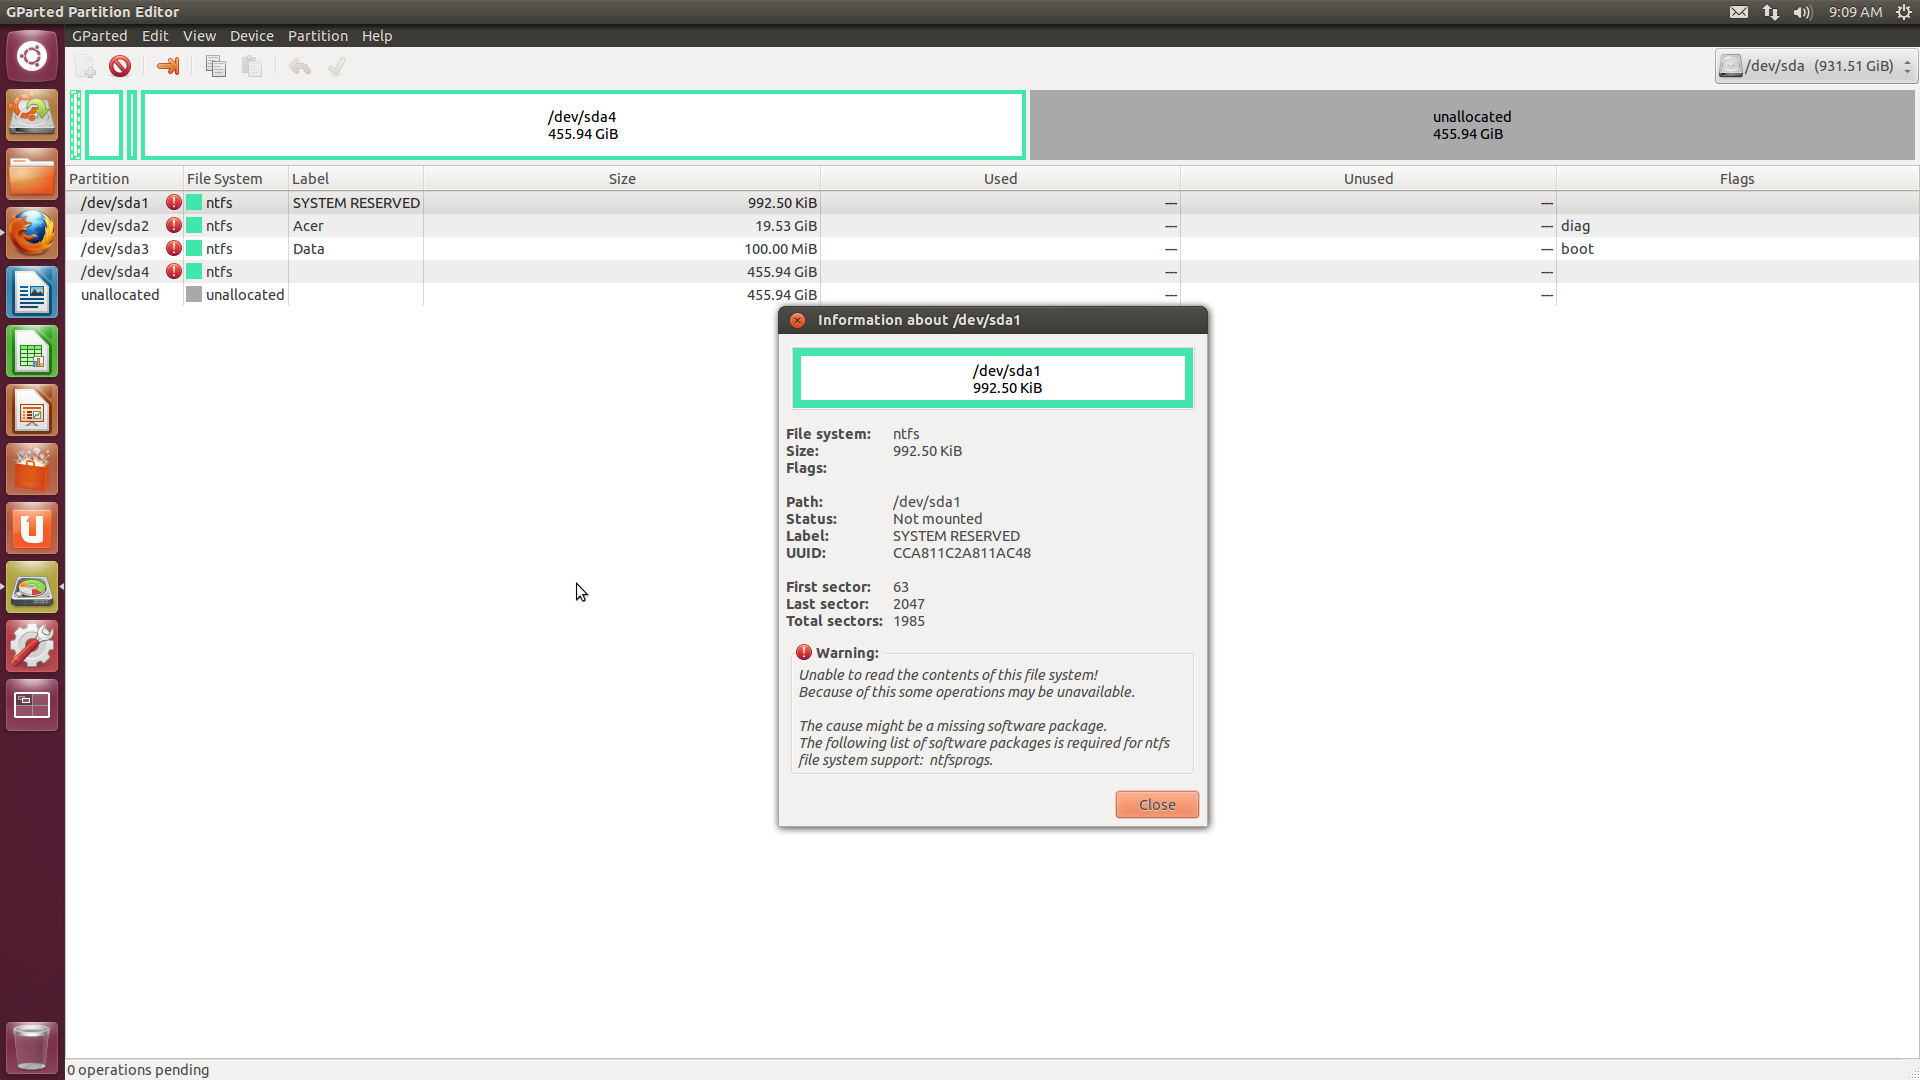Open the /dev/sda device selector dropdown
1920x1080 pixels.
coord(1815,66)
